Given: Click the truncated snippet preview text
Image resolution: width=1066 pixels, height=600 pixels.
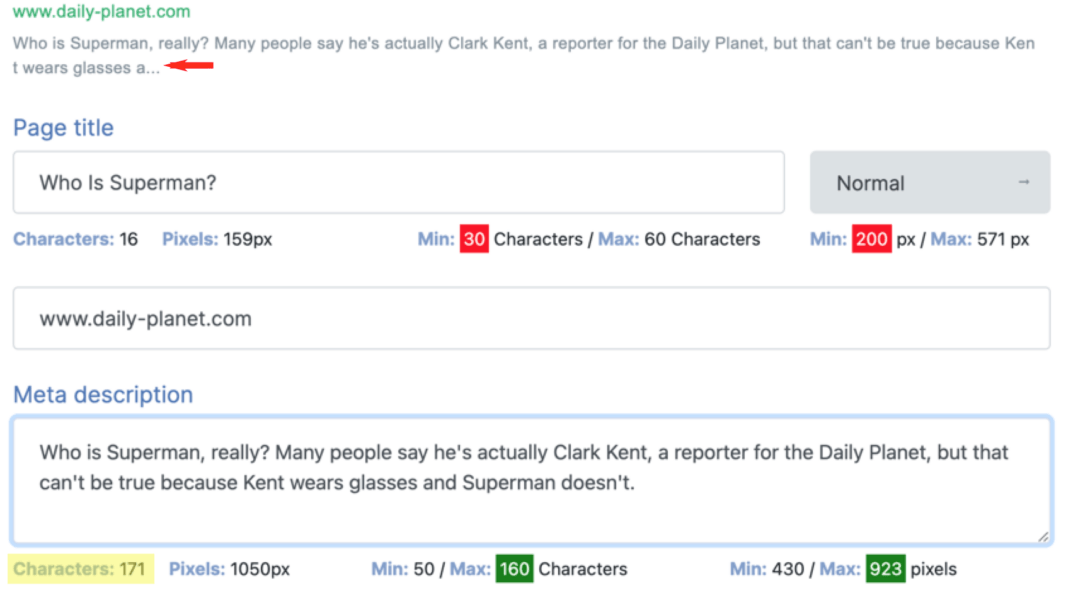Looking at the screenshot, I should [x=523, y=55].
